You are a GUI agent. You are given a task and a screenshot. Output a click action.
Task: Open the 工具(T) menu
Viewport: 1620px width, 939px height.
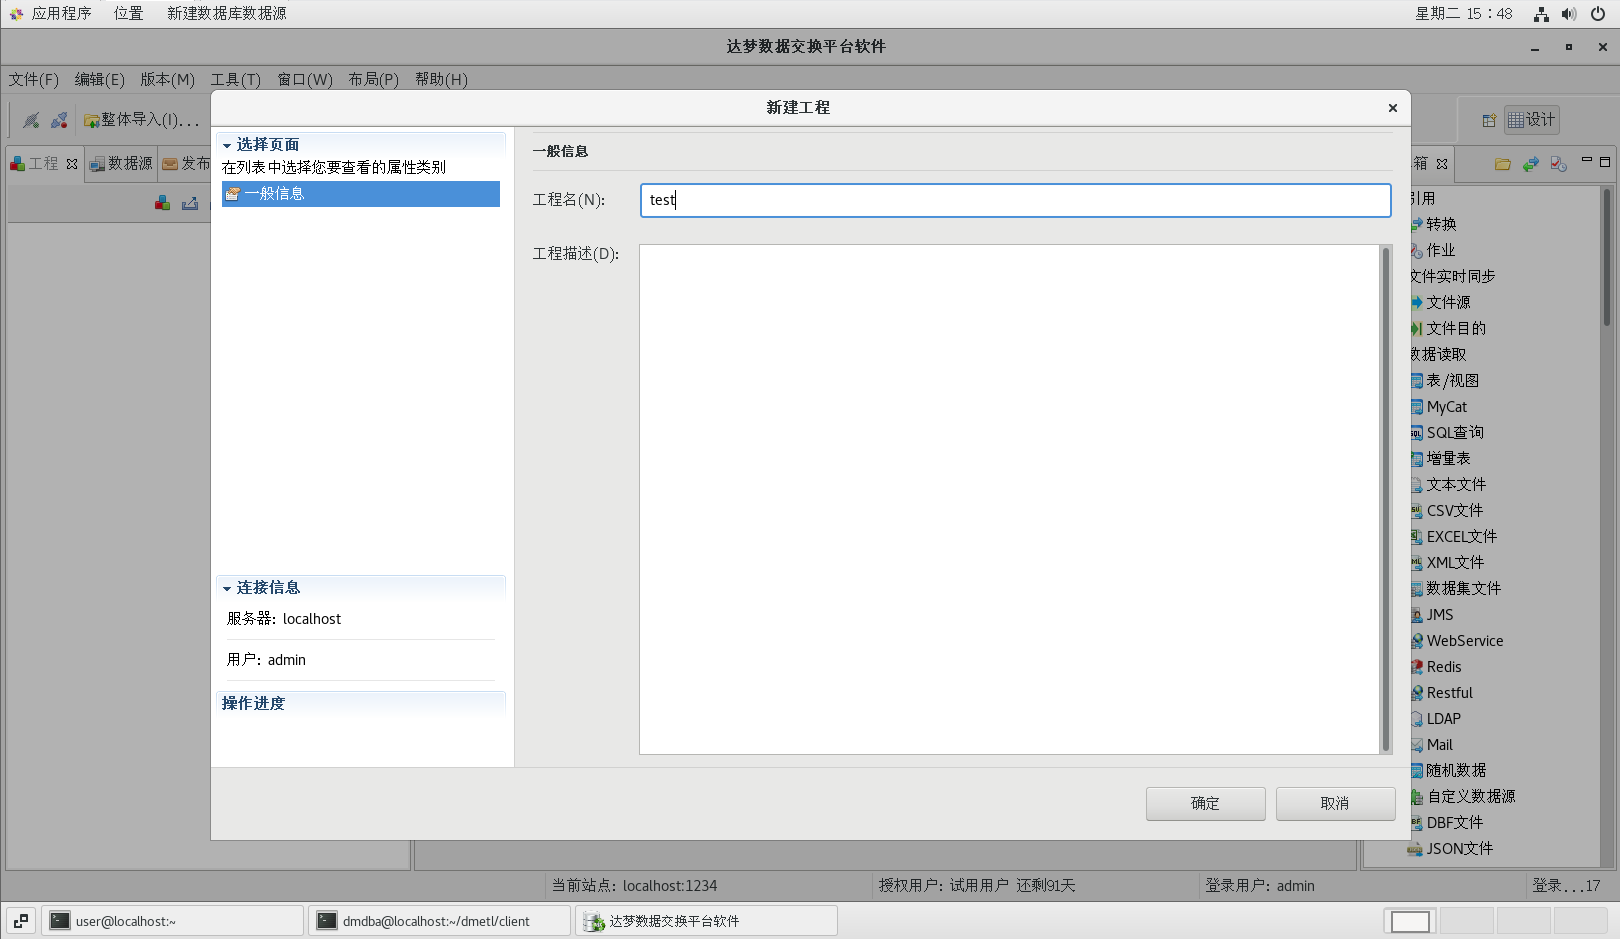point(235,79)
